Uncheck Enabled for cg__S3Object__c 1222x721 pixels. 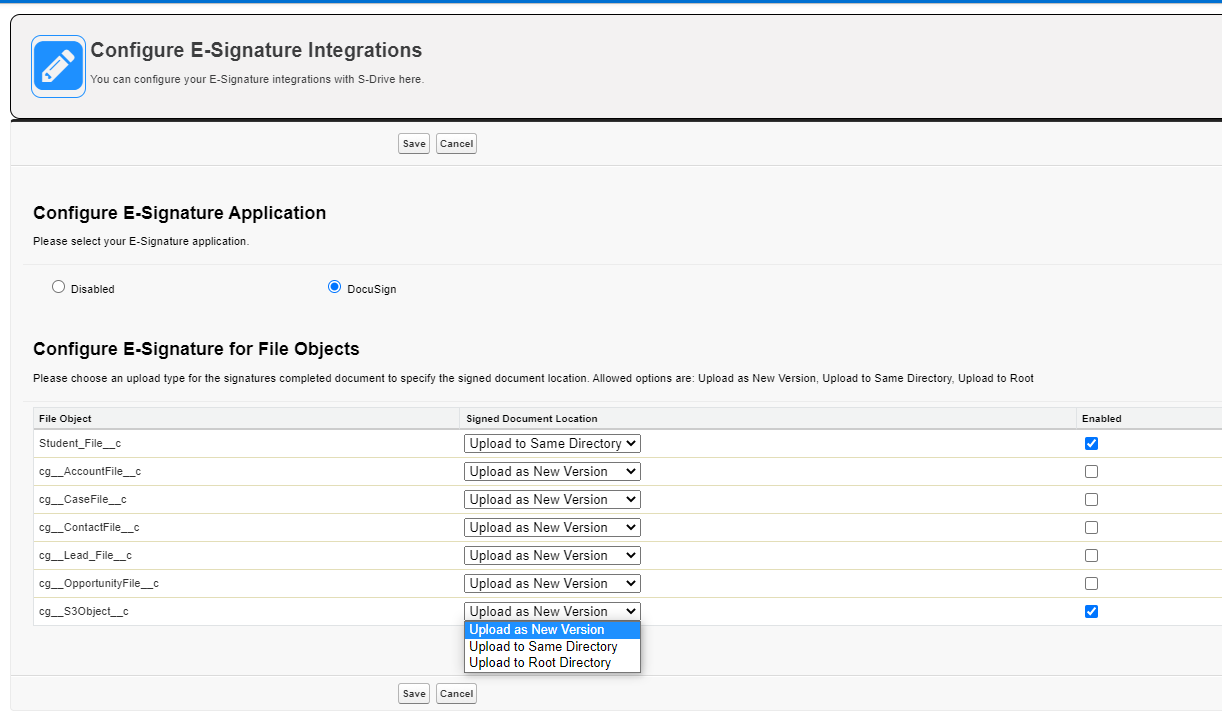[x=1091, y=611]
